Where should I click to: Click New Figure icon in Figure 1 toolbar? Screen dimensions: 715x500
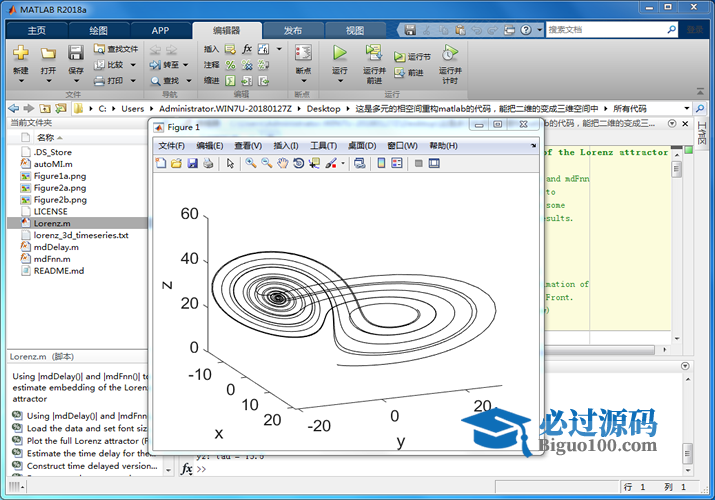pyautogui.click(x=161, y=163)
